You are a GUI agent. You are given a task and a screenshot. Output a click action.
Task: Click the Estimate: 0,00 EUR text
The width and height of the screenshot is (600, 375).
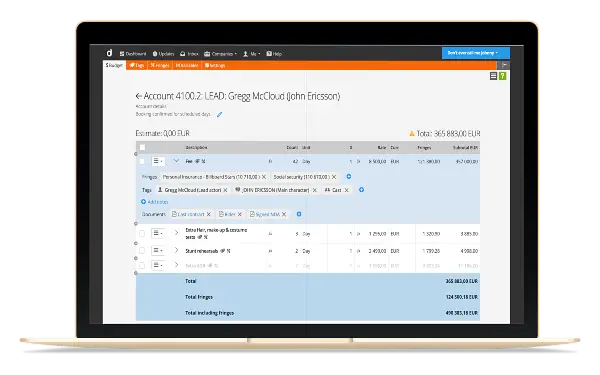coord(163,133)
